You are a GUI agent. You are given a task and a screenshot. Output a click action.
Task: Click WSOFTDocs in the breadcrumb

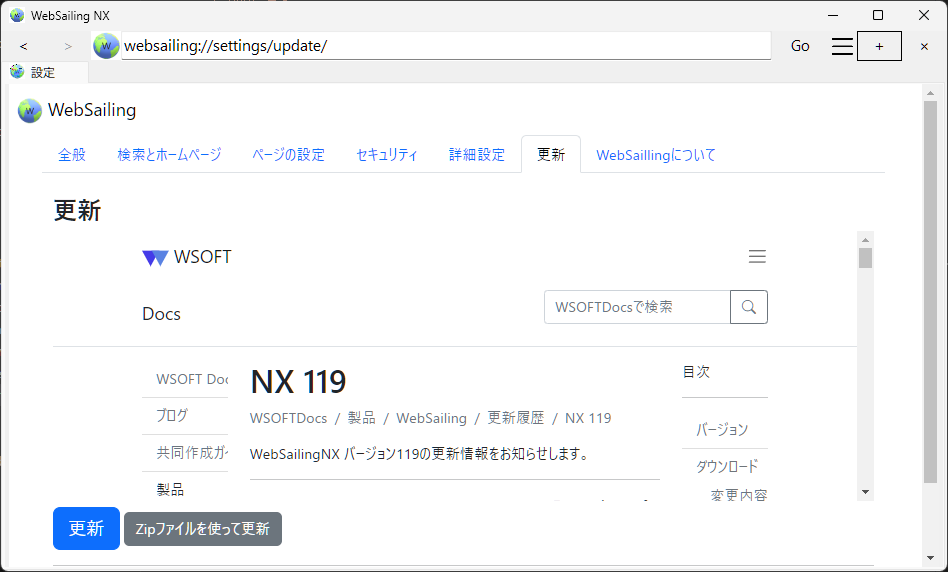tap(288, 418)
